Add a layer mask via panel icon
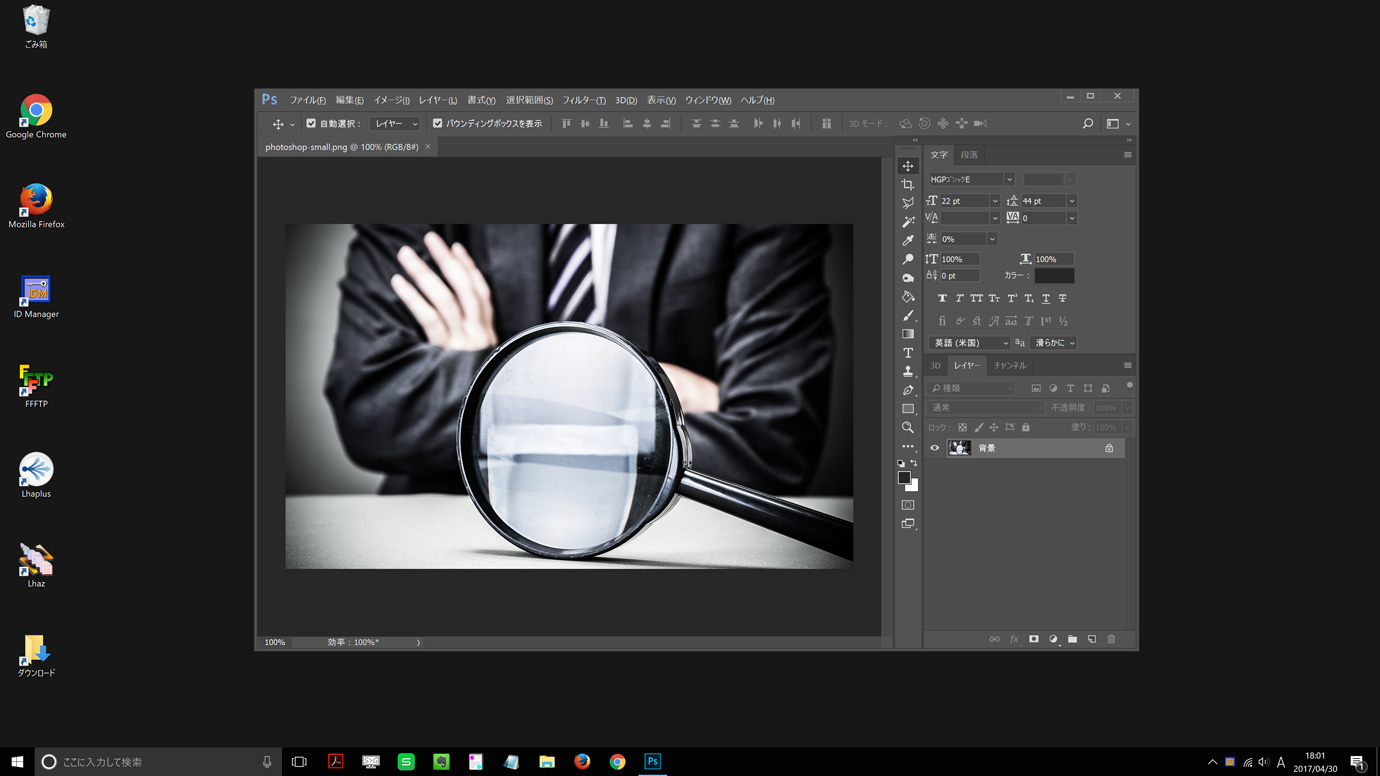This screenshot has width=1380, height=776. [1034, 639]
